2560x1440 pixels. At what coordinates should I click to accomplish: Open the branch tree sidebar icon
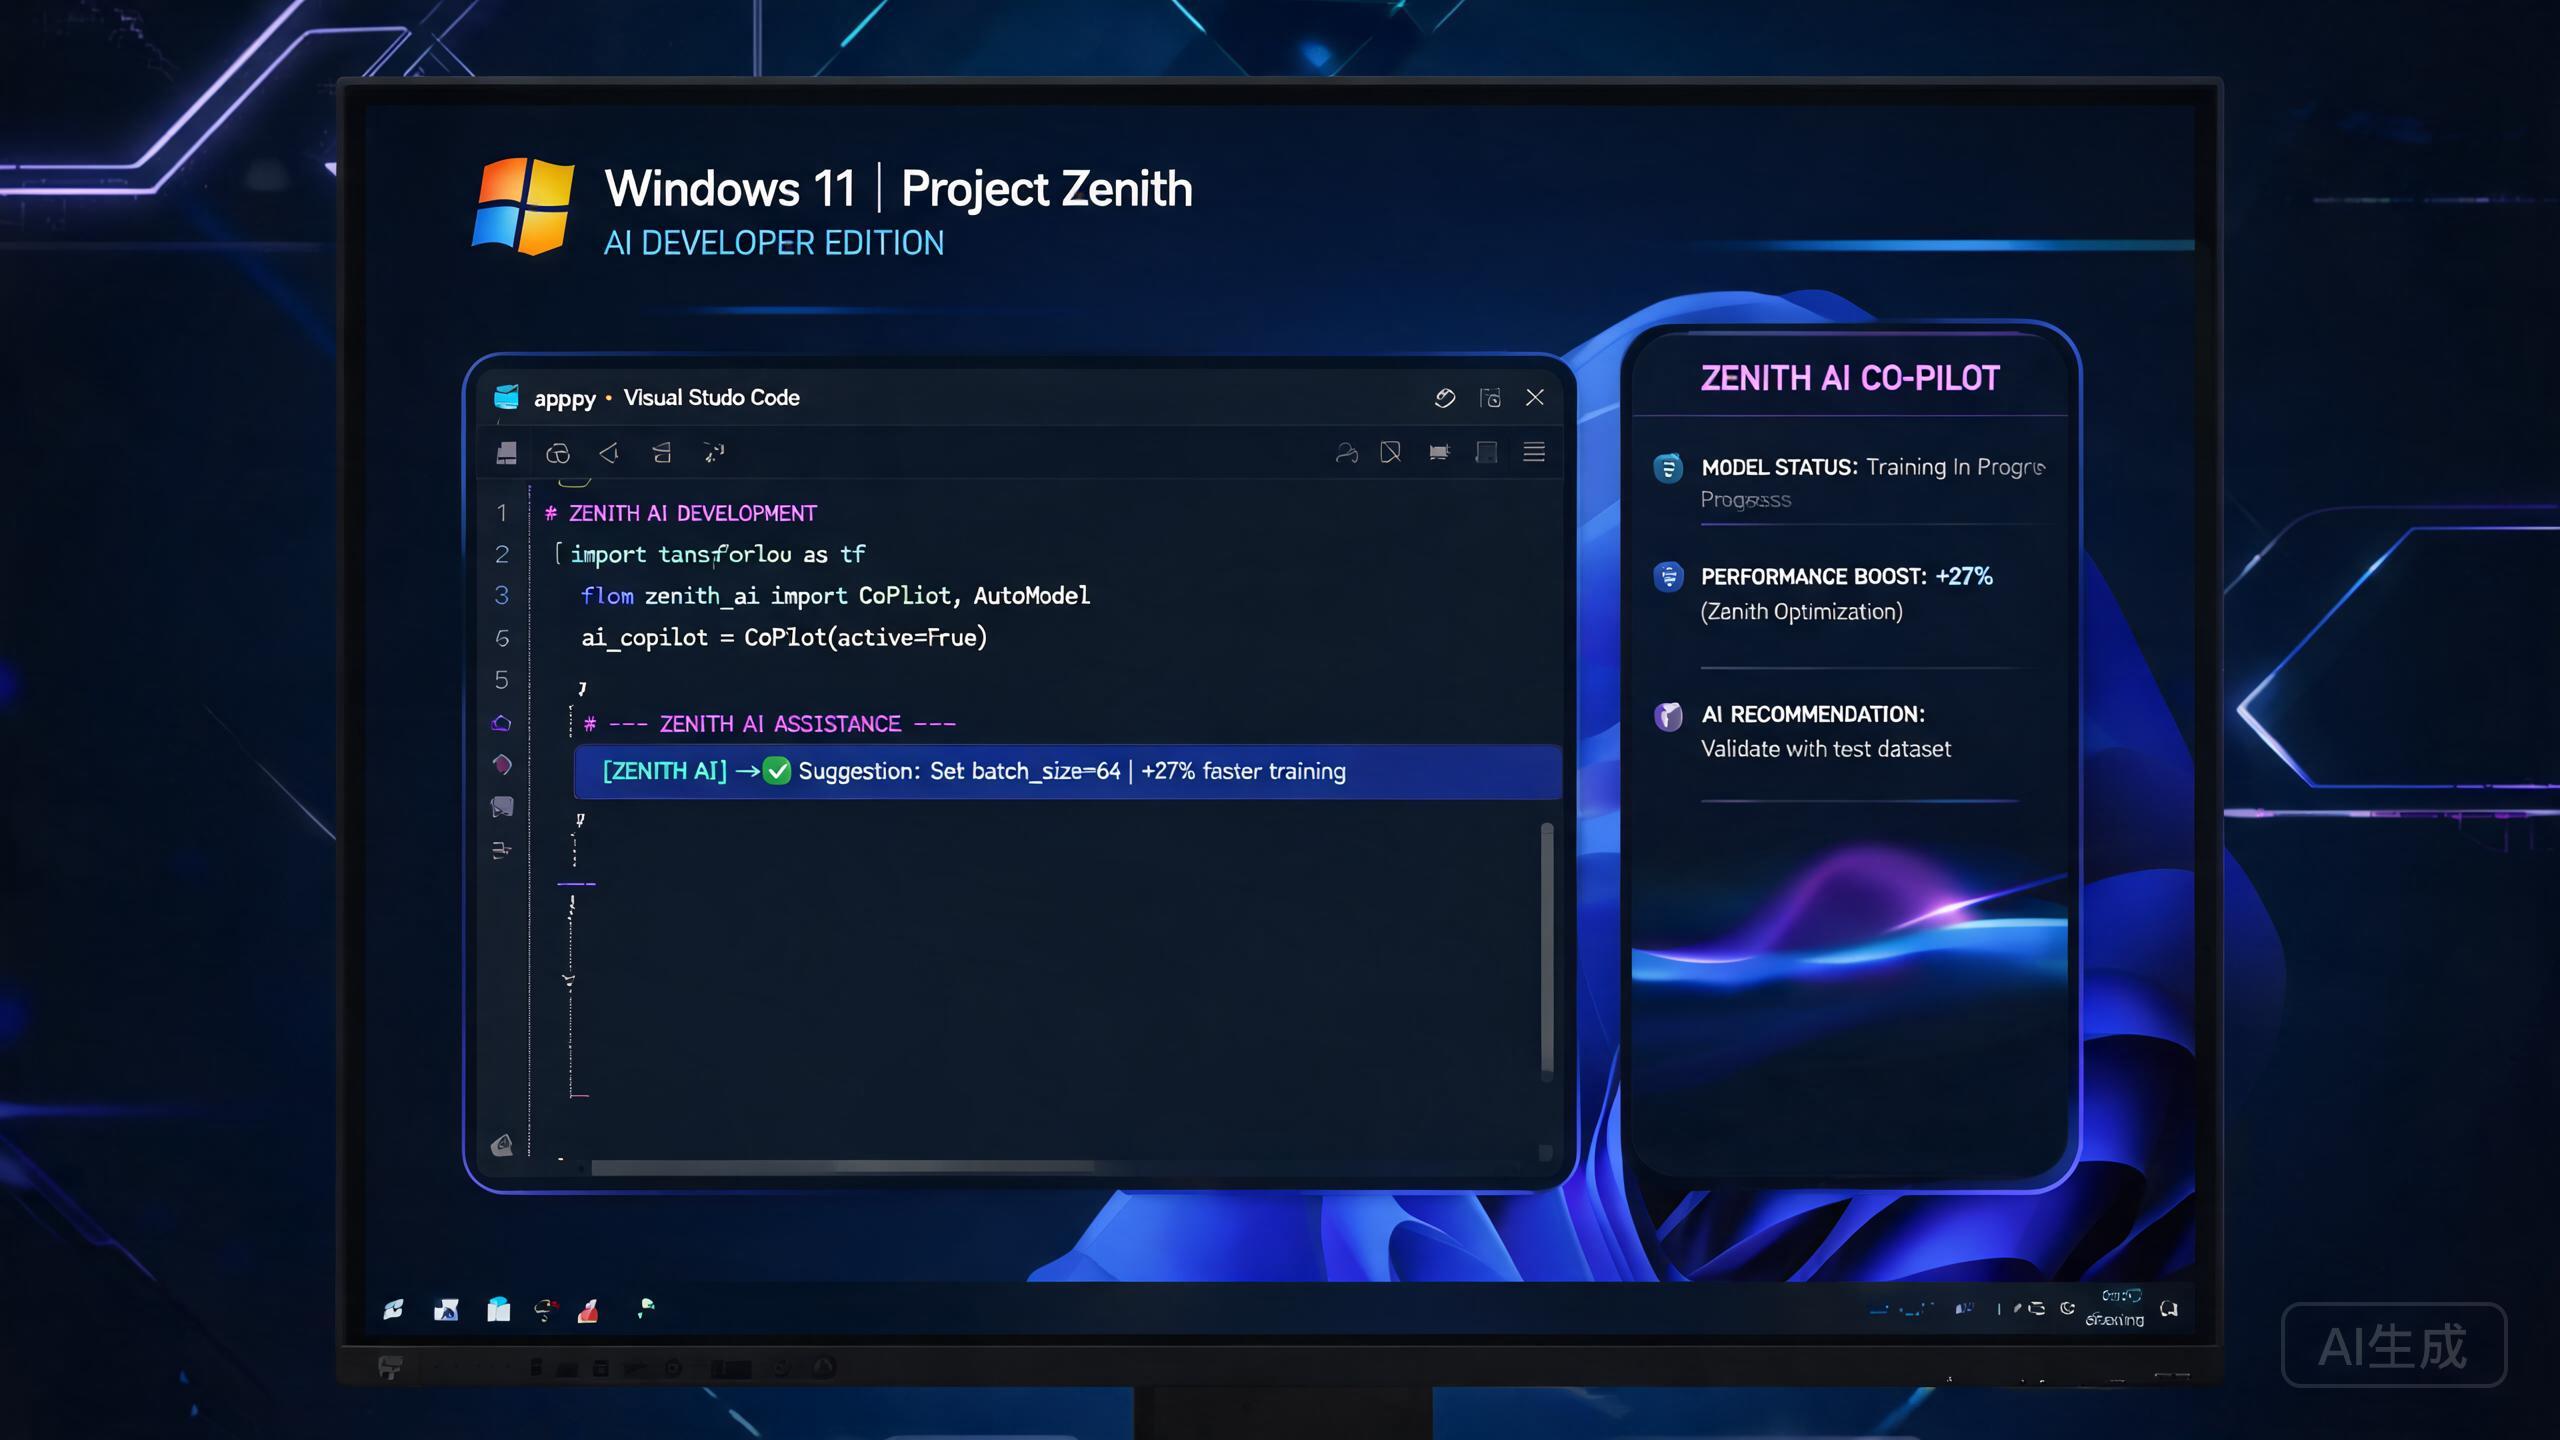click(x=502, y=850)
